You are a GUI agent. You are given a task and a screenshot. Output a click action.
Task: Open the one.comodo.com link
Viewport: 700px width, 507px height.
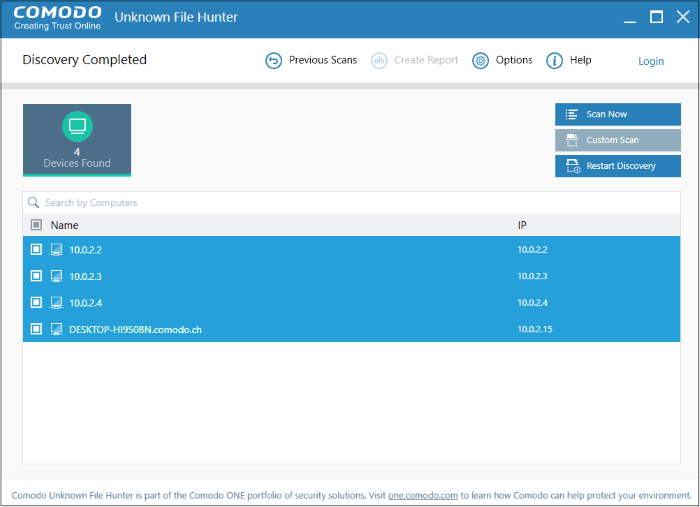click(x=423, y=495)
